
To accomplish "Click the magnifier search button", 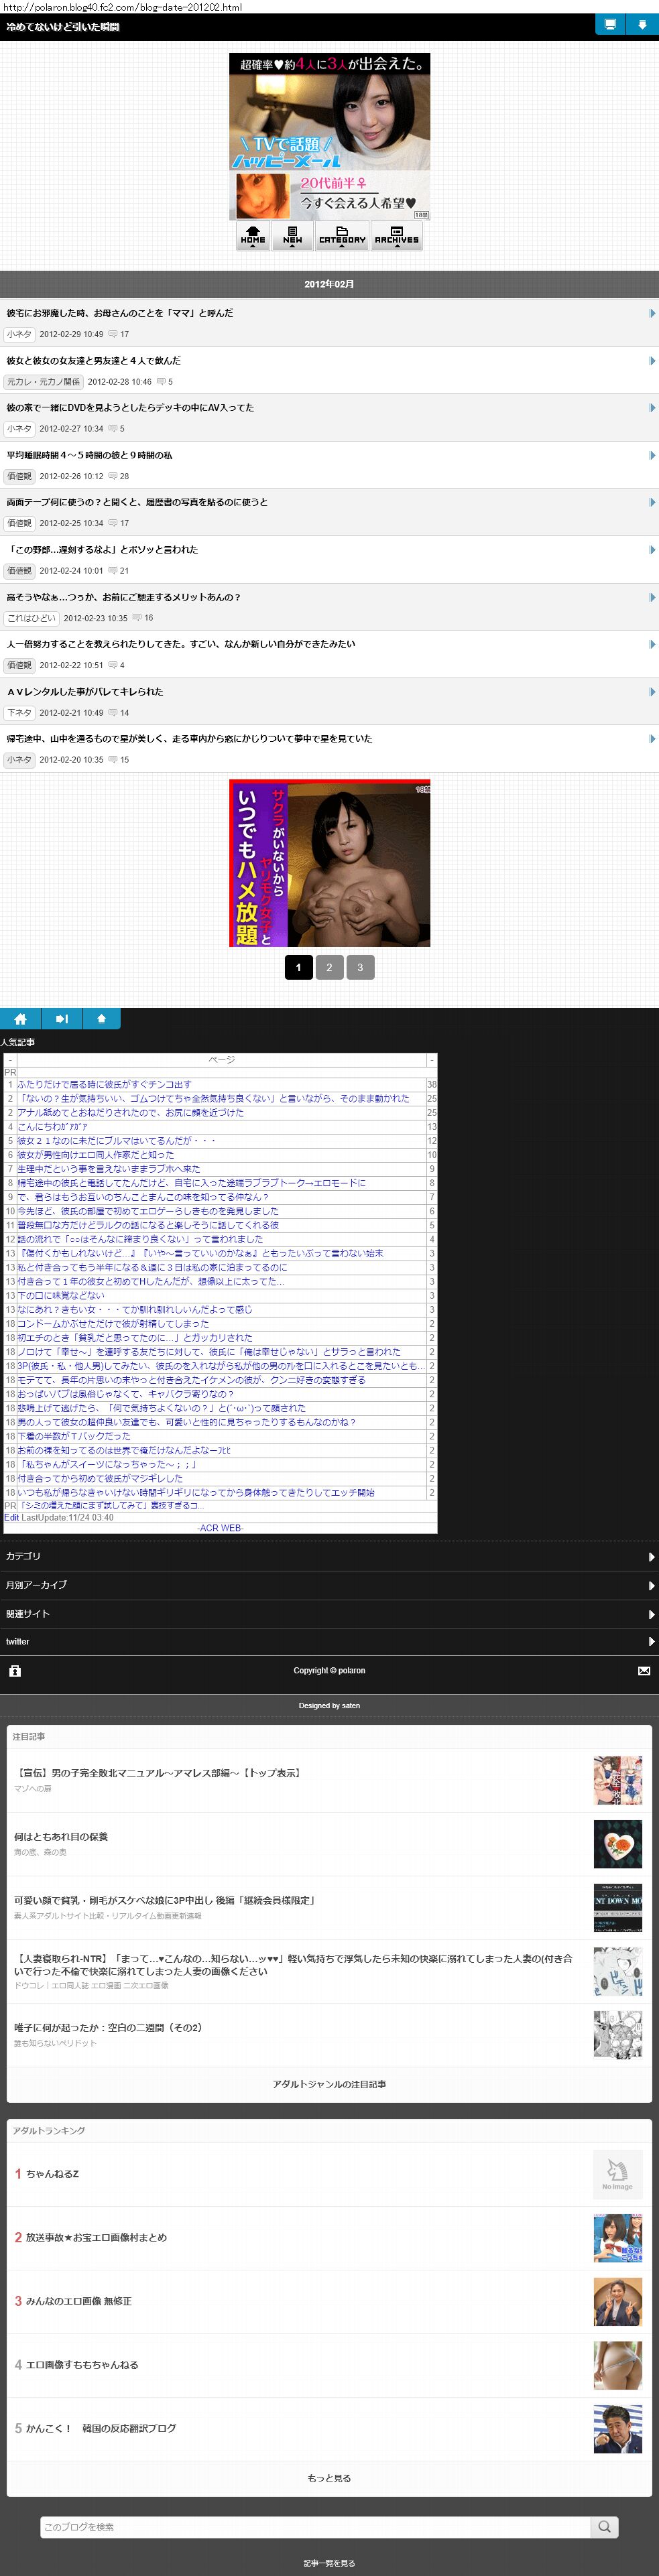I will click(x=604, y=2526).
